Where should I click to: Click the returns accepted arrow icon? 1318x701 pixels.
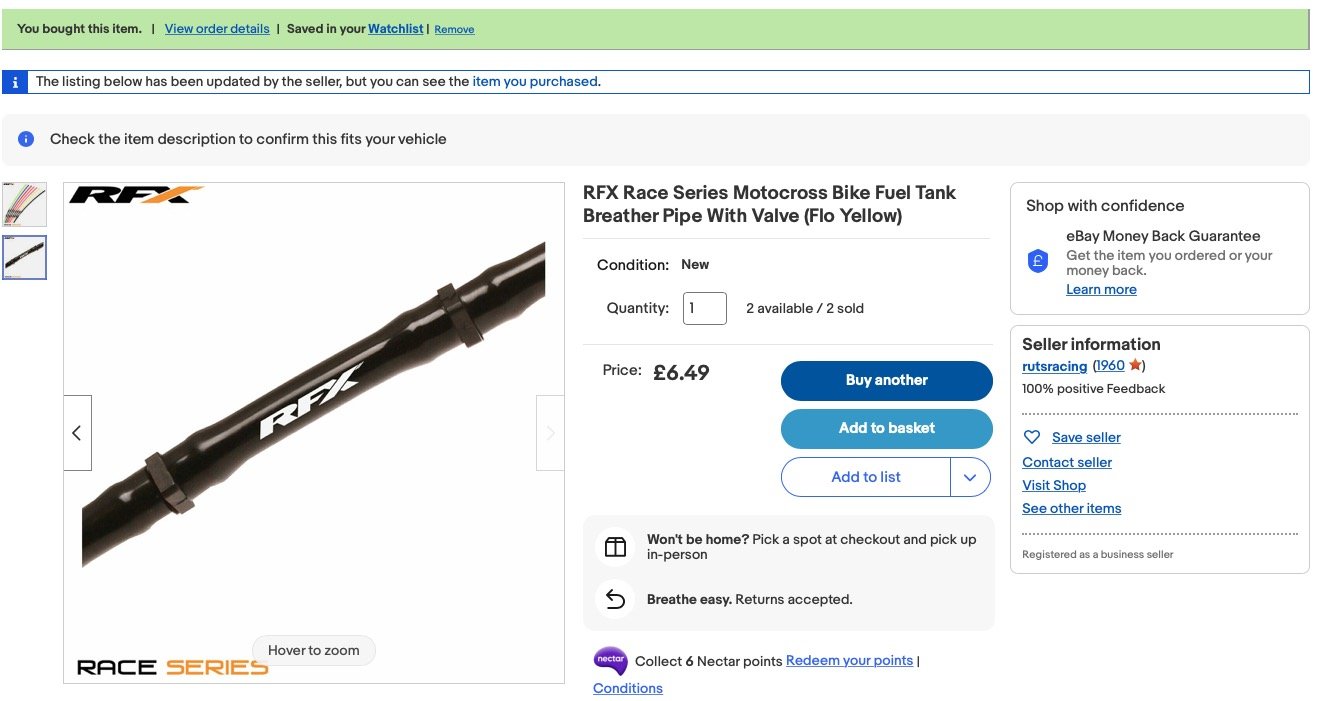tap(615, 599)
